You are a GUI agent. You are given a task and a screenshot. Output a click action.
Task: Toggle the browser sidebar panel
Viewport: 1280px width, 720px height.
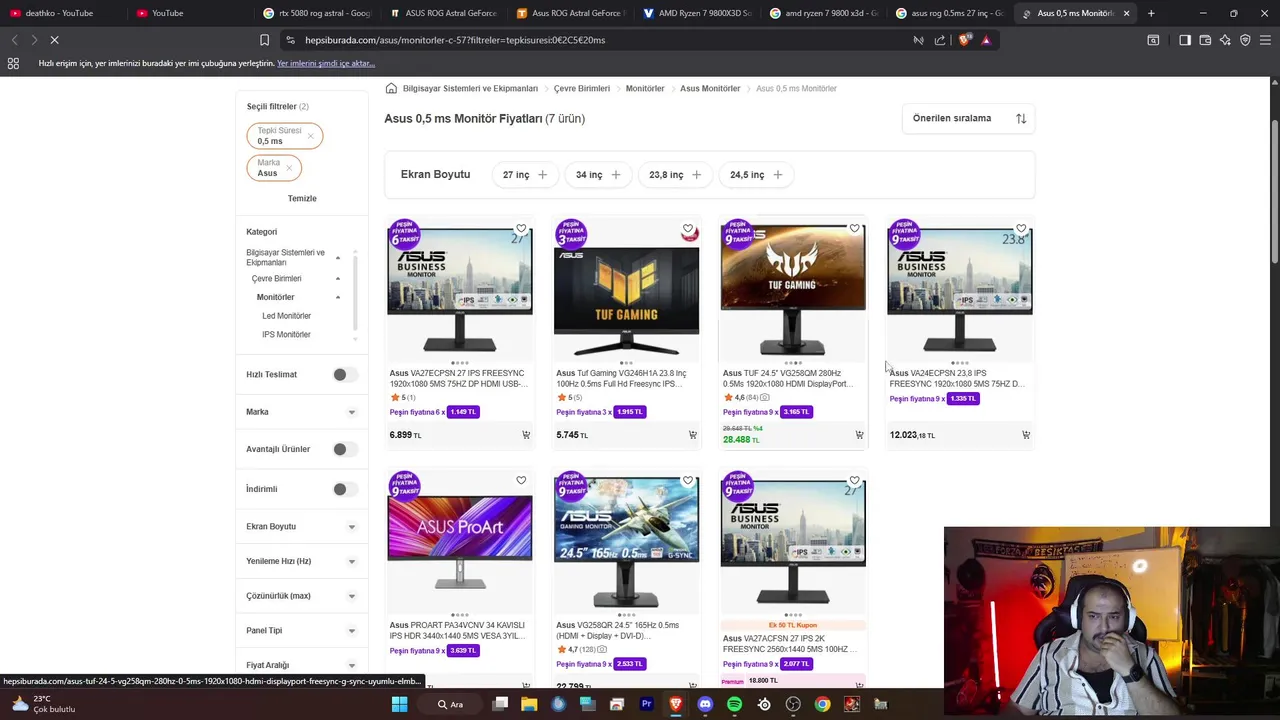pyautogui.click(x=1185, y=40)
